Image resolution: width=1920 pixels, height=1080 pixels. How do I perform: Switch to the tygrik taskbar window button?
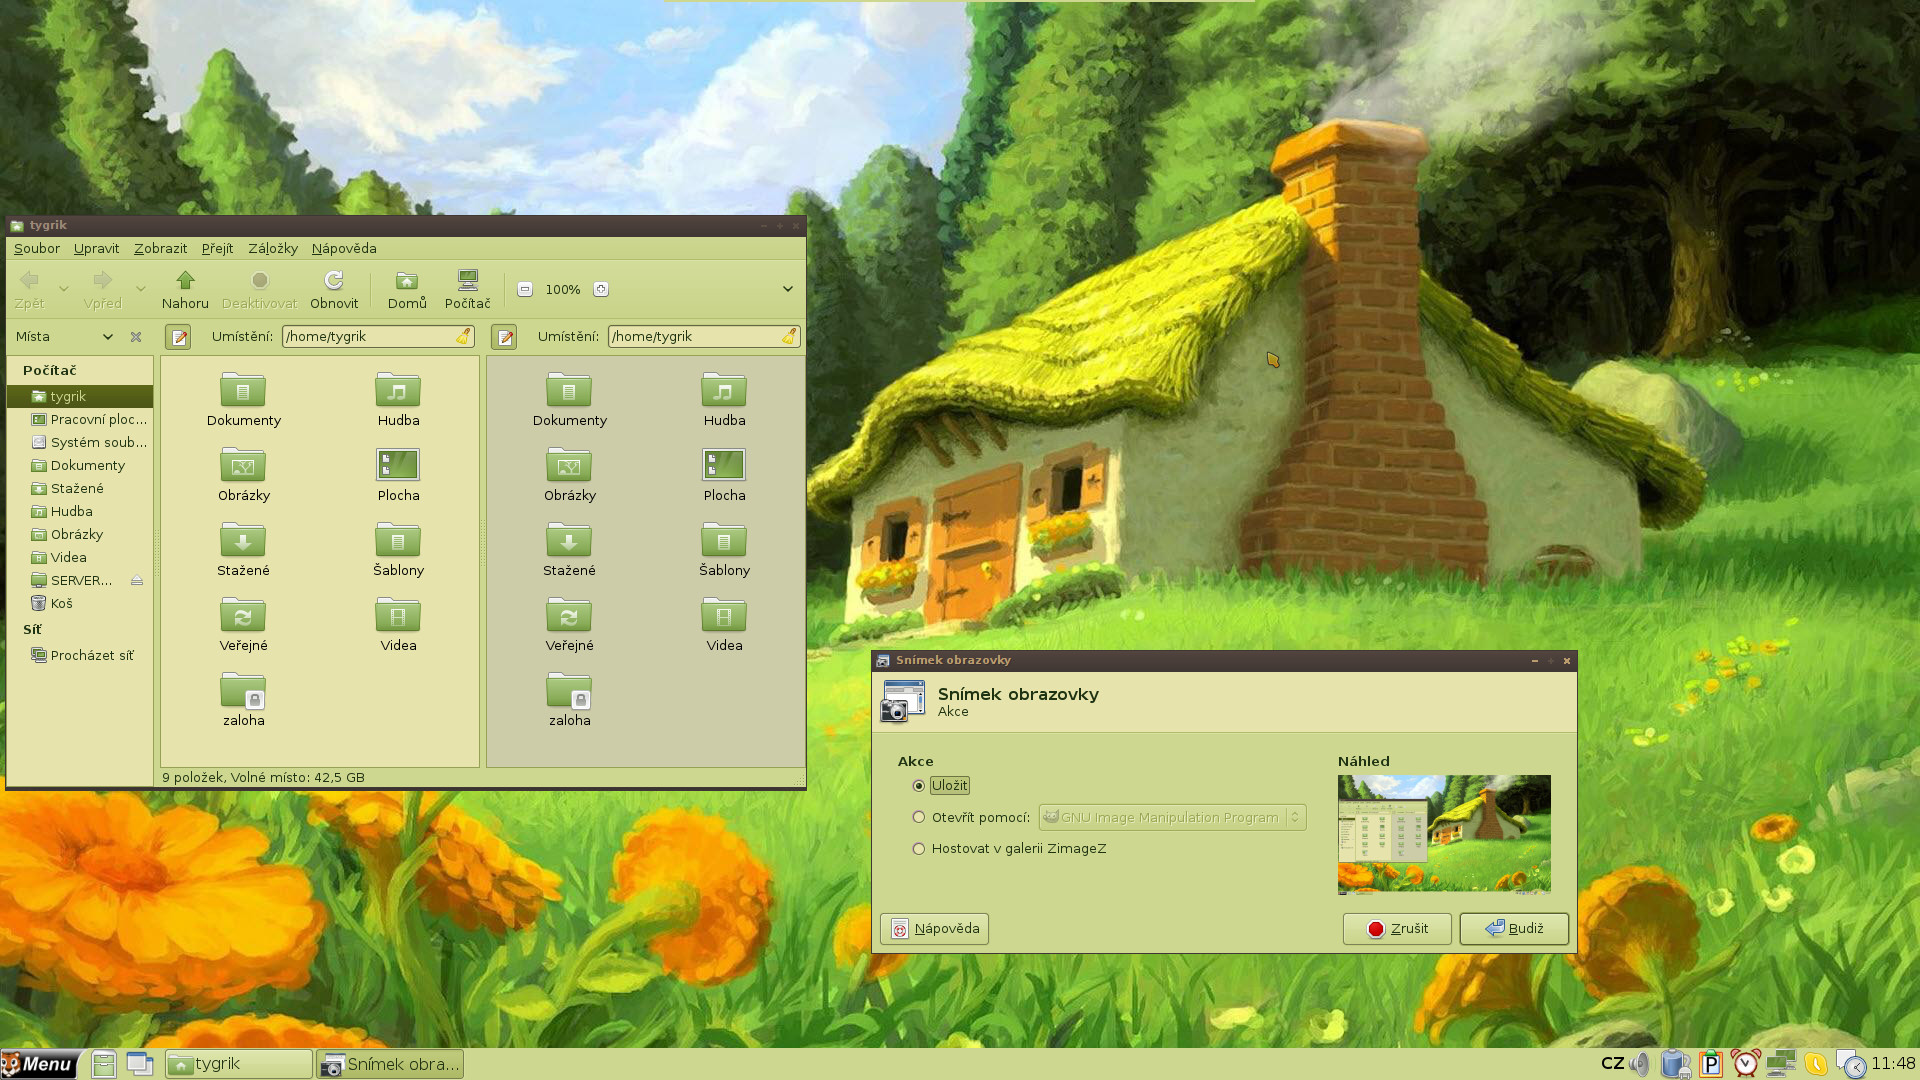pyautogui.click(x=239, y=1064)
